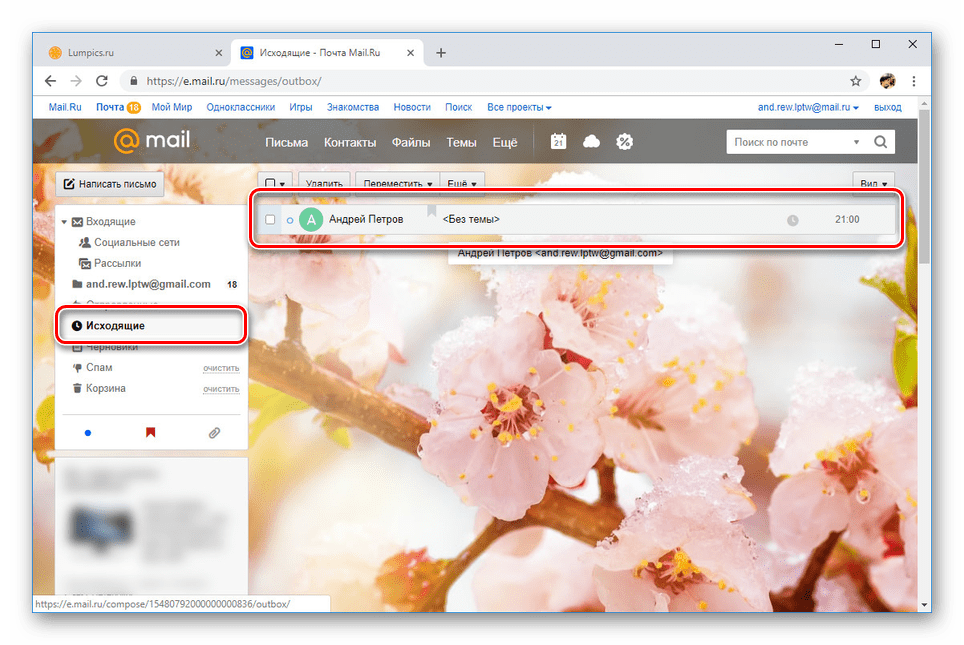The height and width of the screenshot is (645, 964).
Task: Collapse the Входящие folder tree
Action: point(64,222)
